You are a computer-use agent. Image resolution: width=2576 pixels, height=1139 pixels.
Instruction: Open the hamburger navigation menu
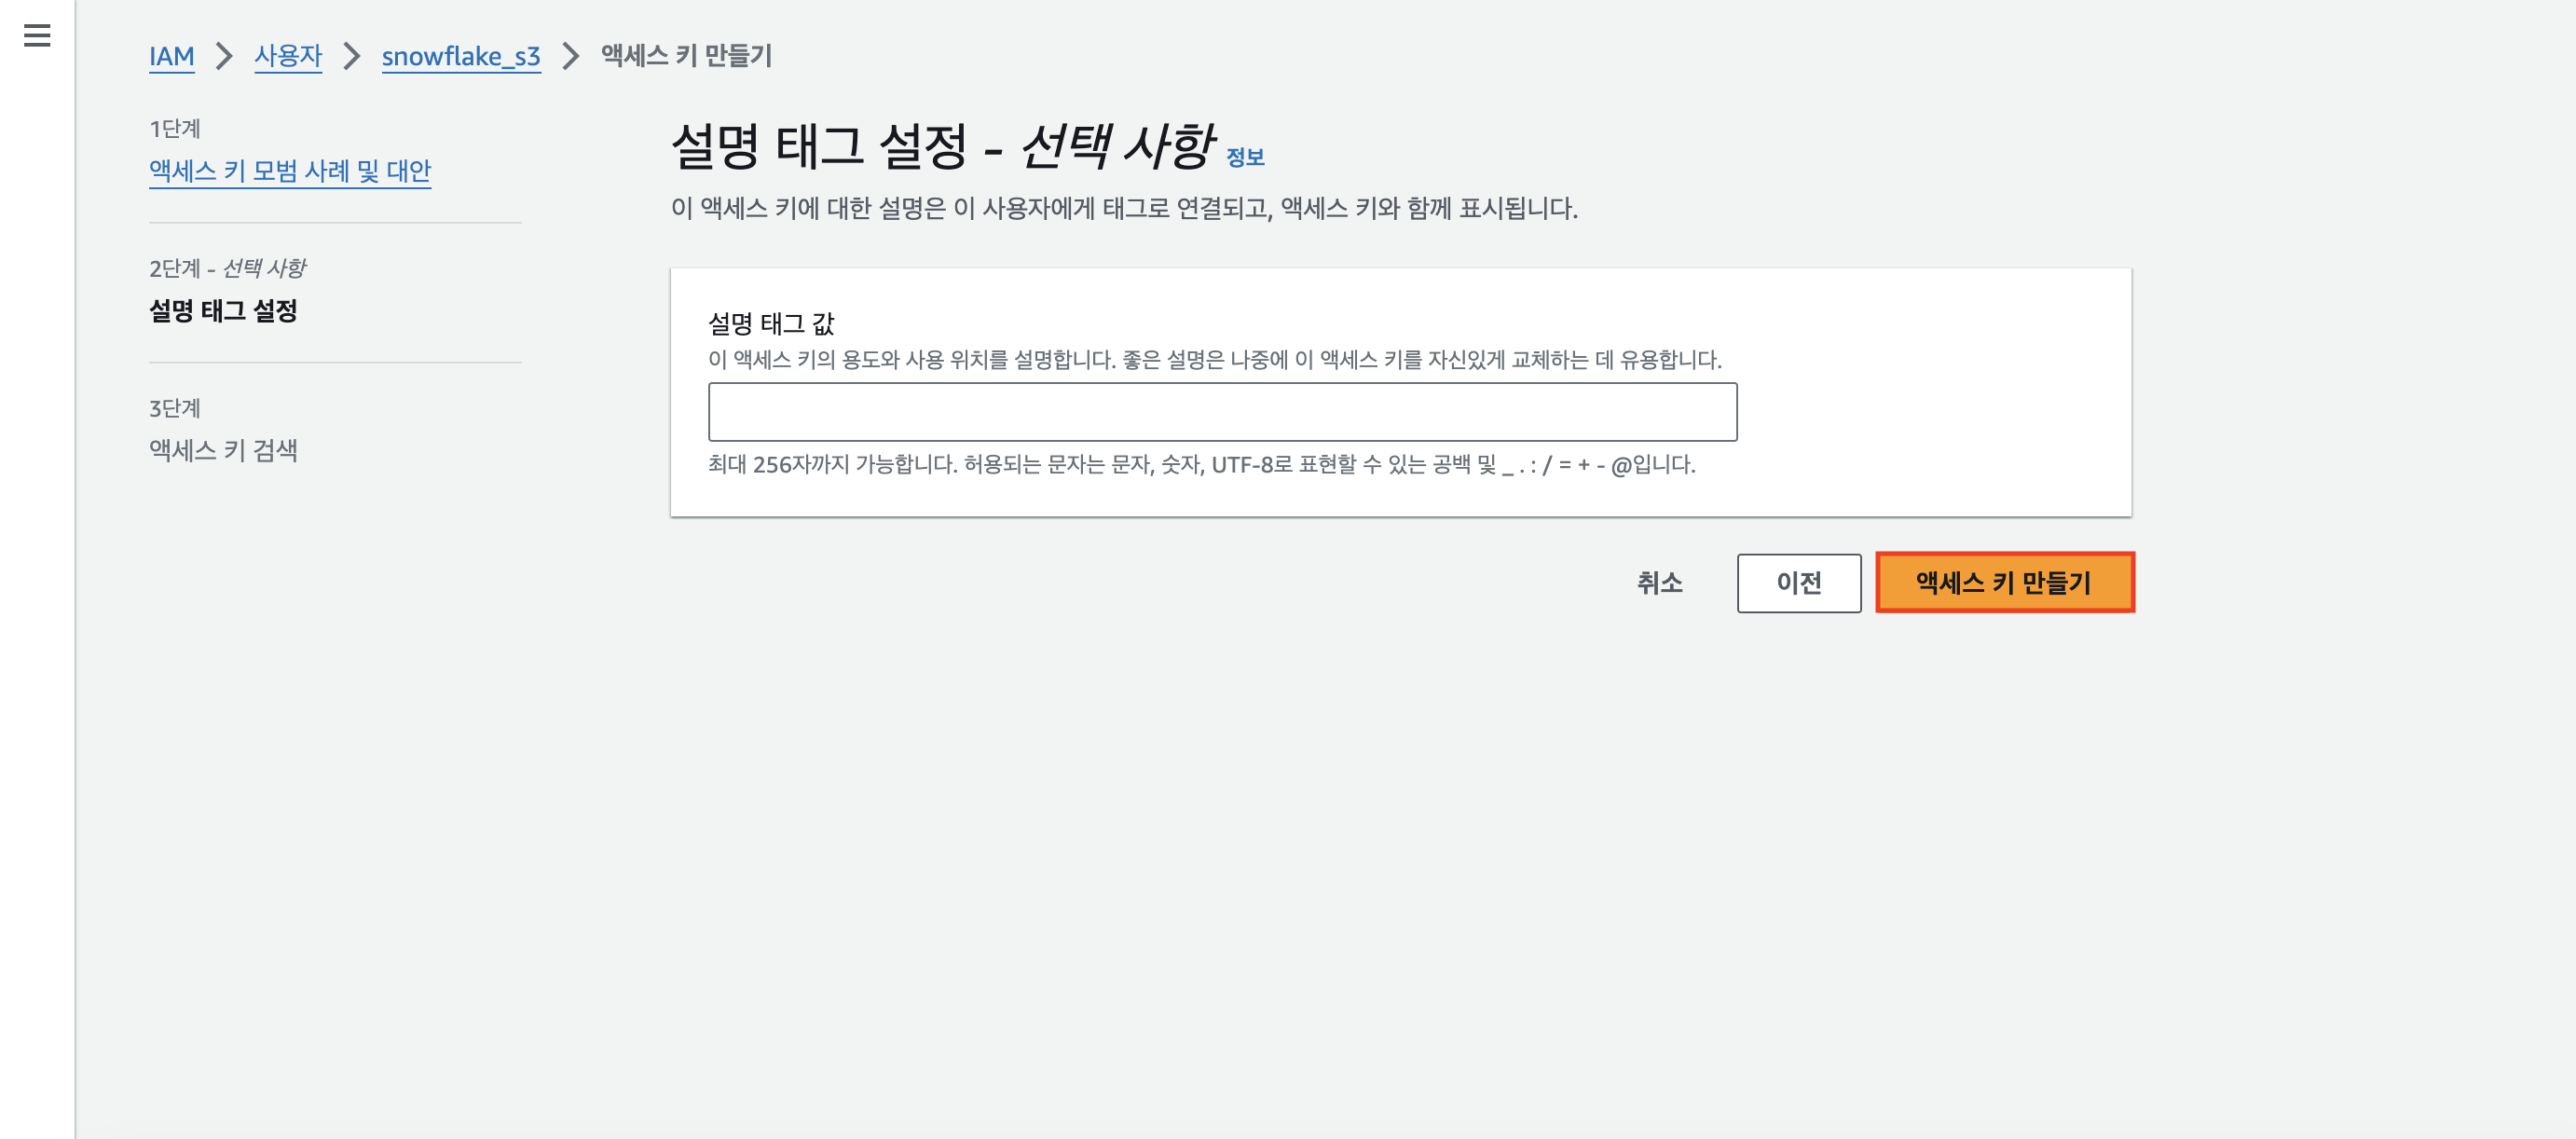tap(37, 36)
